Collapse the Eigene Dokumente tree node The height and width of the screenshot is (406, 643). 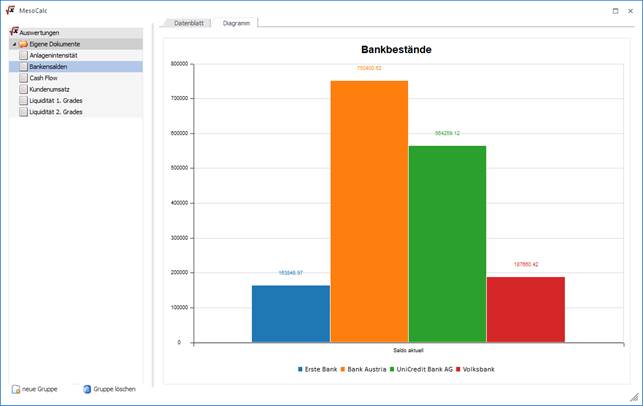(x=13, y=44)
